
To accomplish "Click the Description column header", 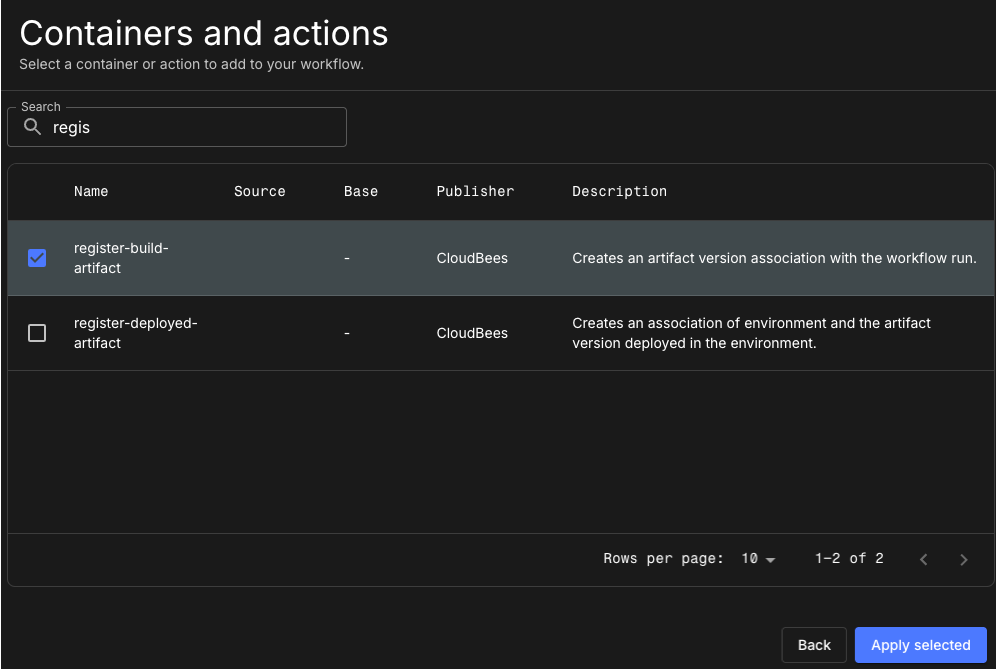I will coord(619,191).
